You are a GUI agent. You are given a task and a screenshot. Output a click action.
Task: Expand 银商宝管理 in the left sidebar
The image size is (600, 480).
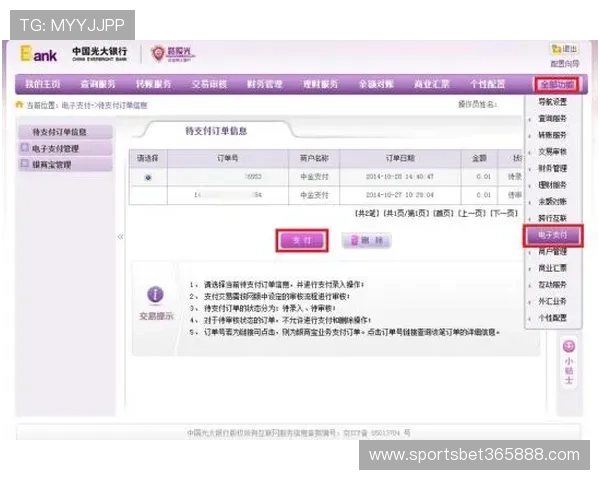(x=65, y=165)
